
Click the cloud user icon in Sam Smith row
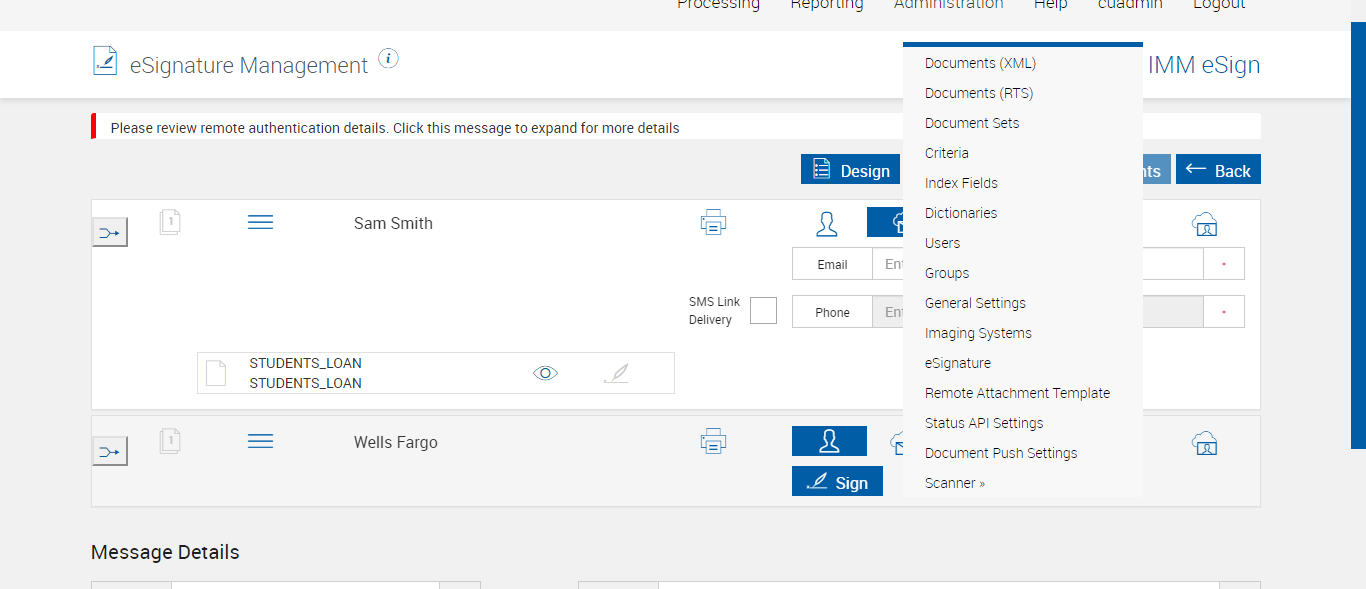pyautogui.click(x=1204, y=224)
